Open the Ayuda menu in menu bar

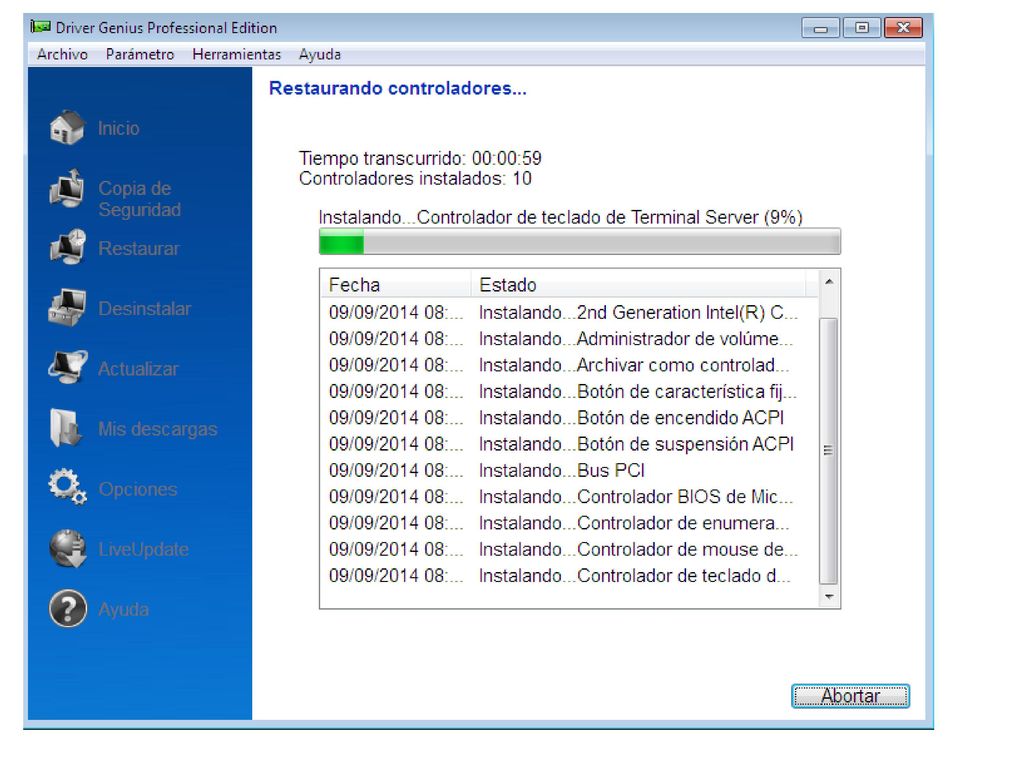tap(319, 54)
